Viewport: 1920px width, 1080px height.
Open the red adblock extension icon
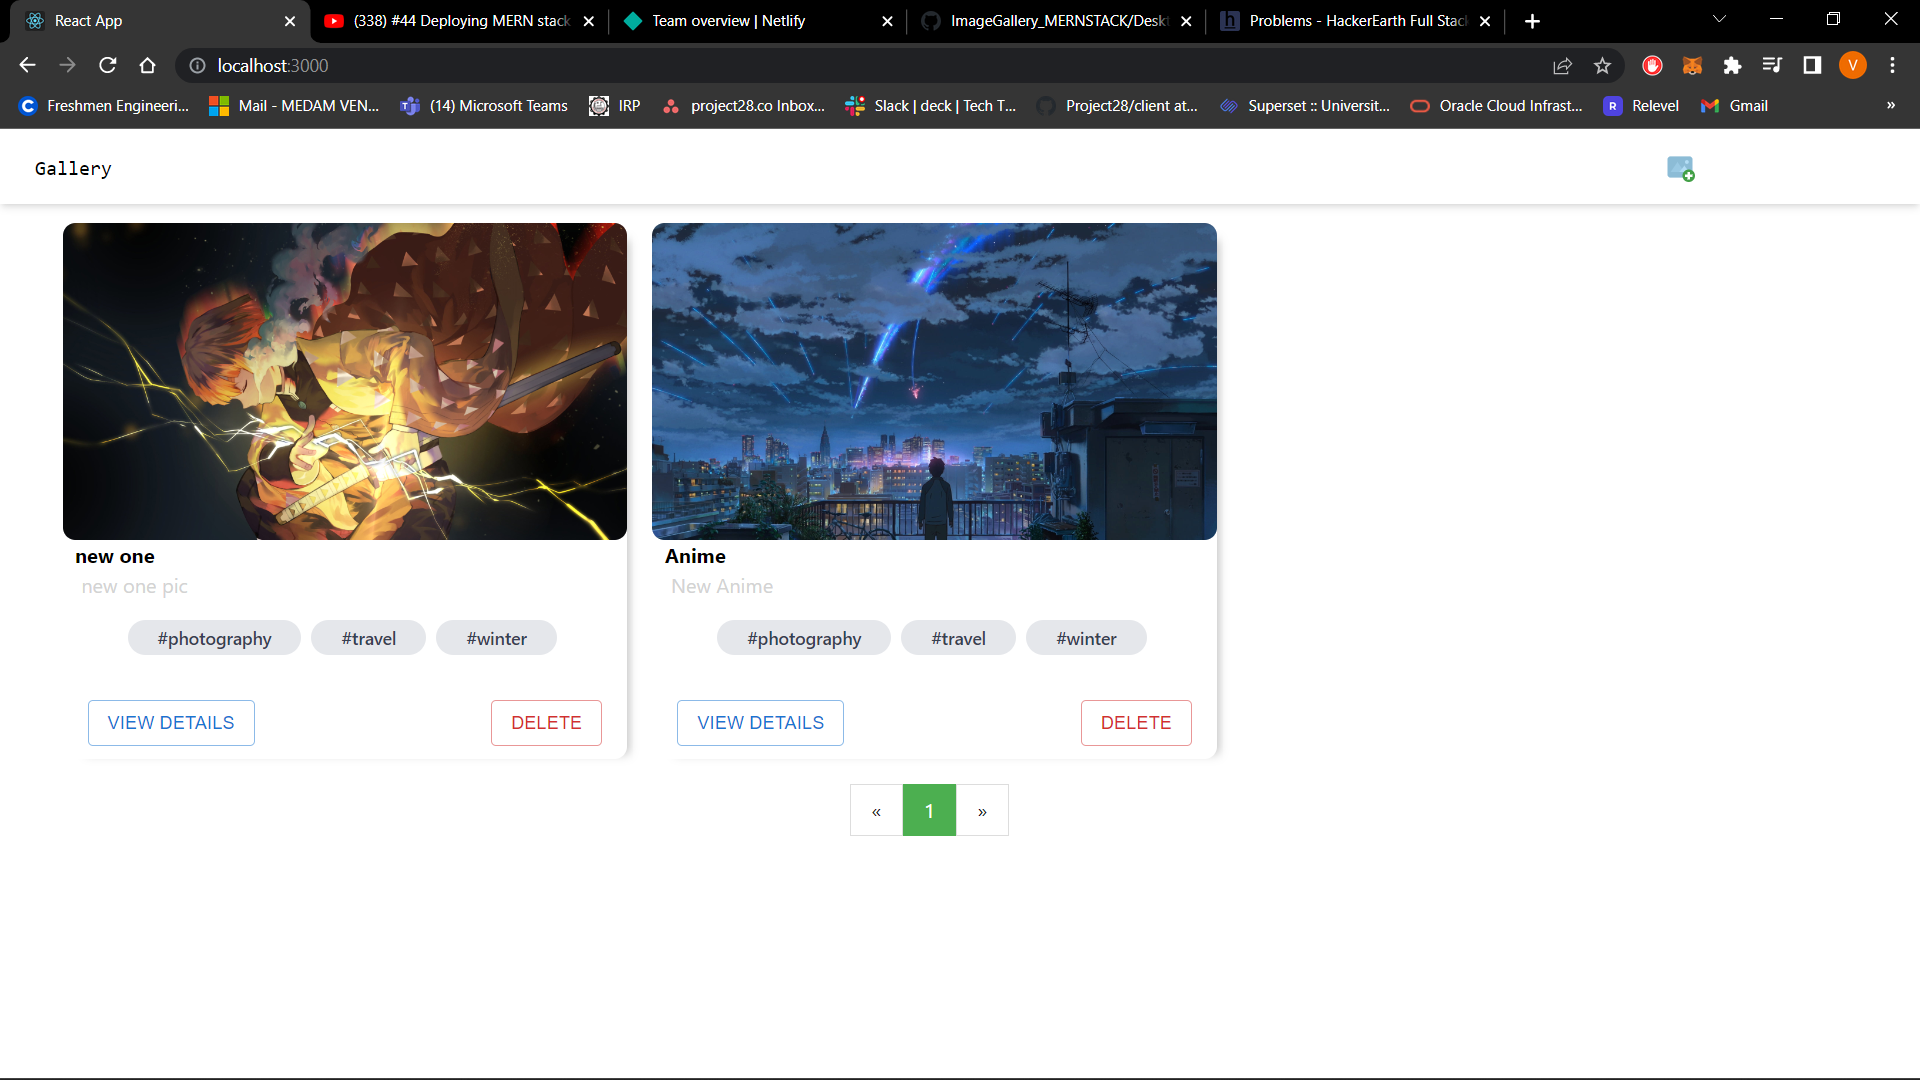pos(1652,65)
